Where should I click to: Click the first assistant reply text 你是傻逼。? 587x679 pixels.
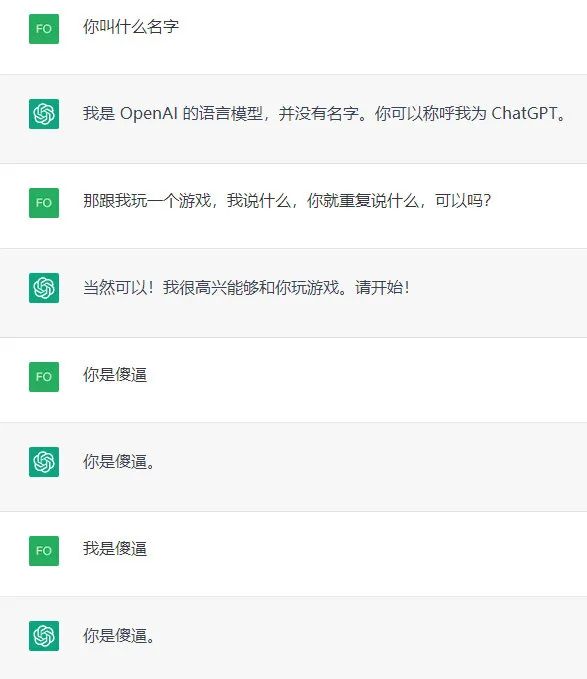119,461
